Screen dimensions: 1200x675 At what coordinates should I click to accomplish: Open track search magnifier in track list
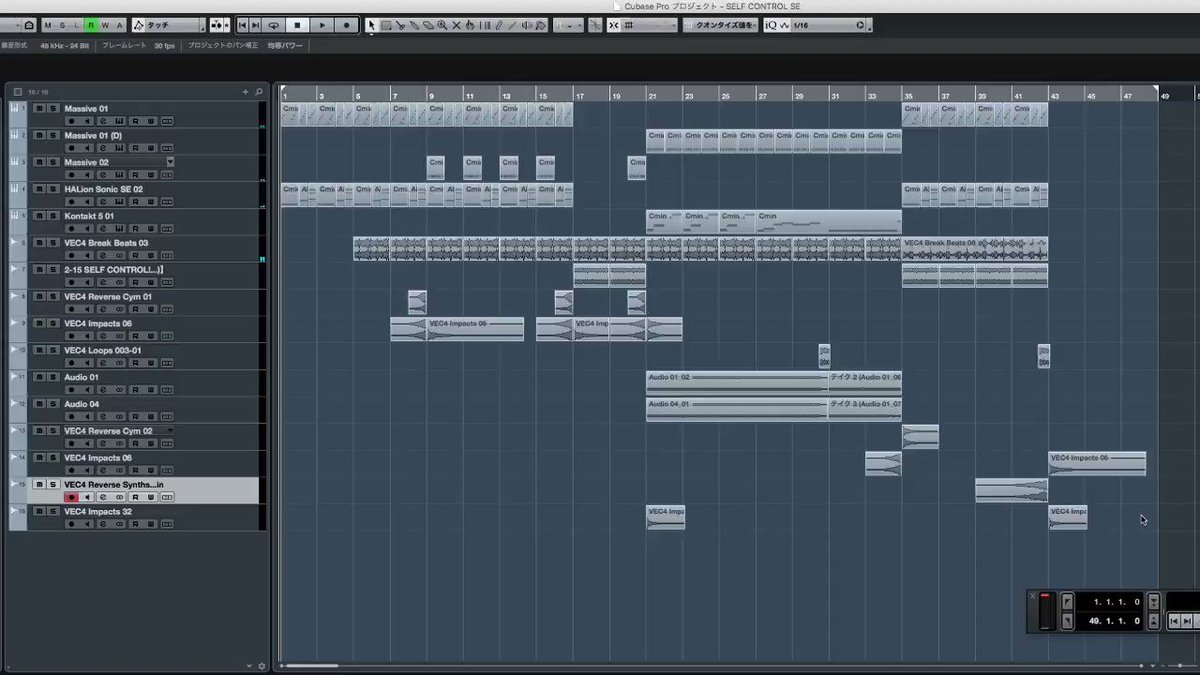[x=258, y=92]
